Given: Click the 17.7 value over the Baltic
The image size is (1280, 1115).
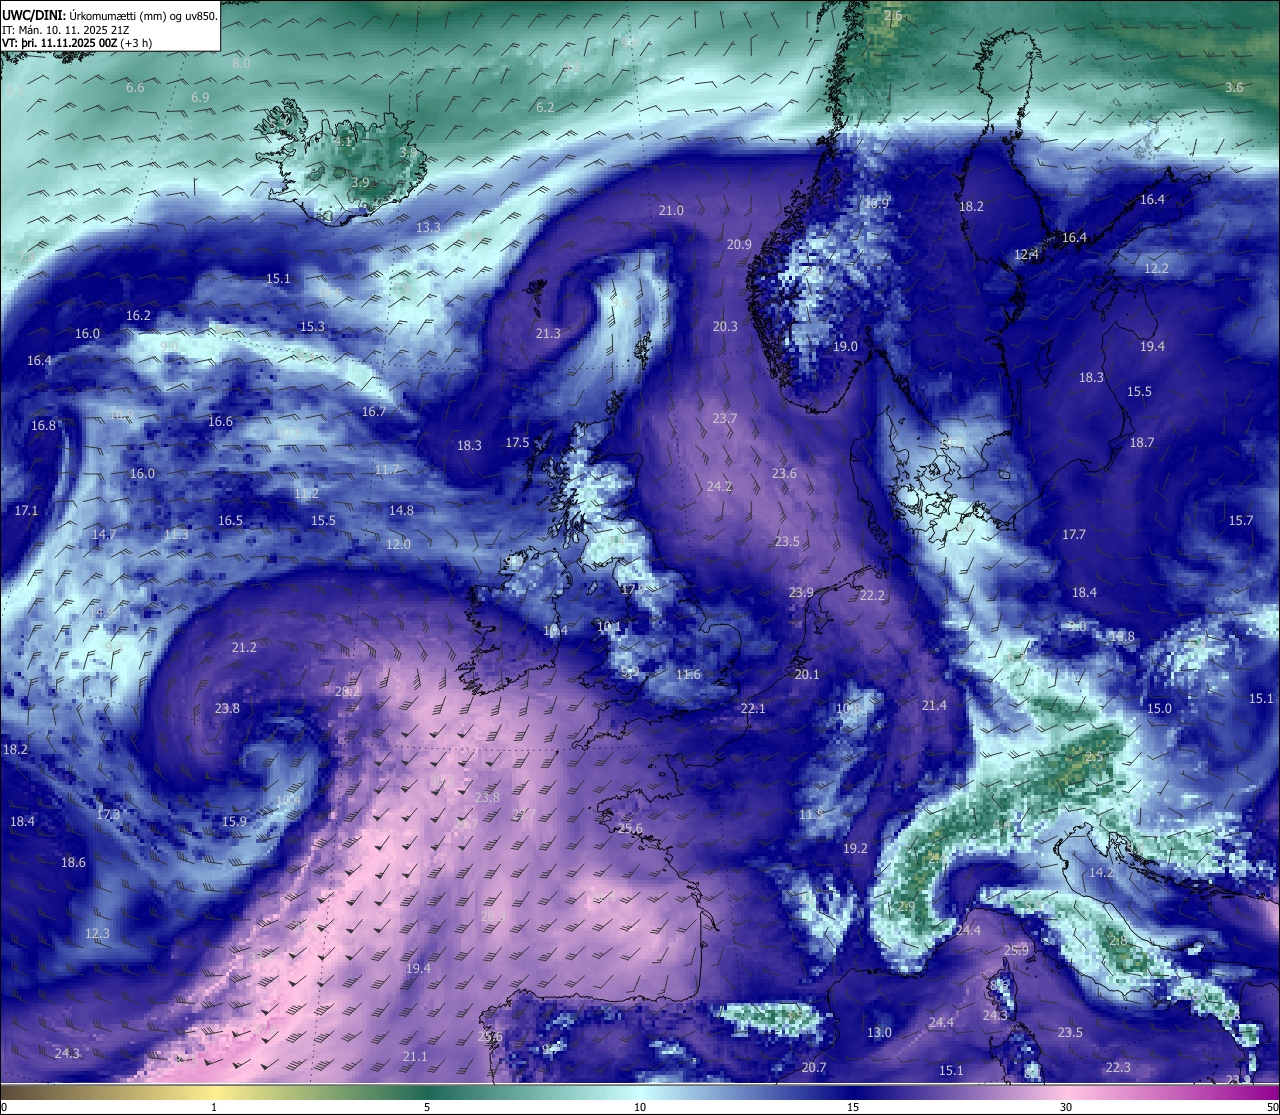Looking at the screenshot, I should [x=1073, y=535].
